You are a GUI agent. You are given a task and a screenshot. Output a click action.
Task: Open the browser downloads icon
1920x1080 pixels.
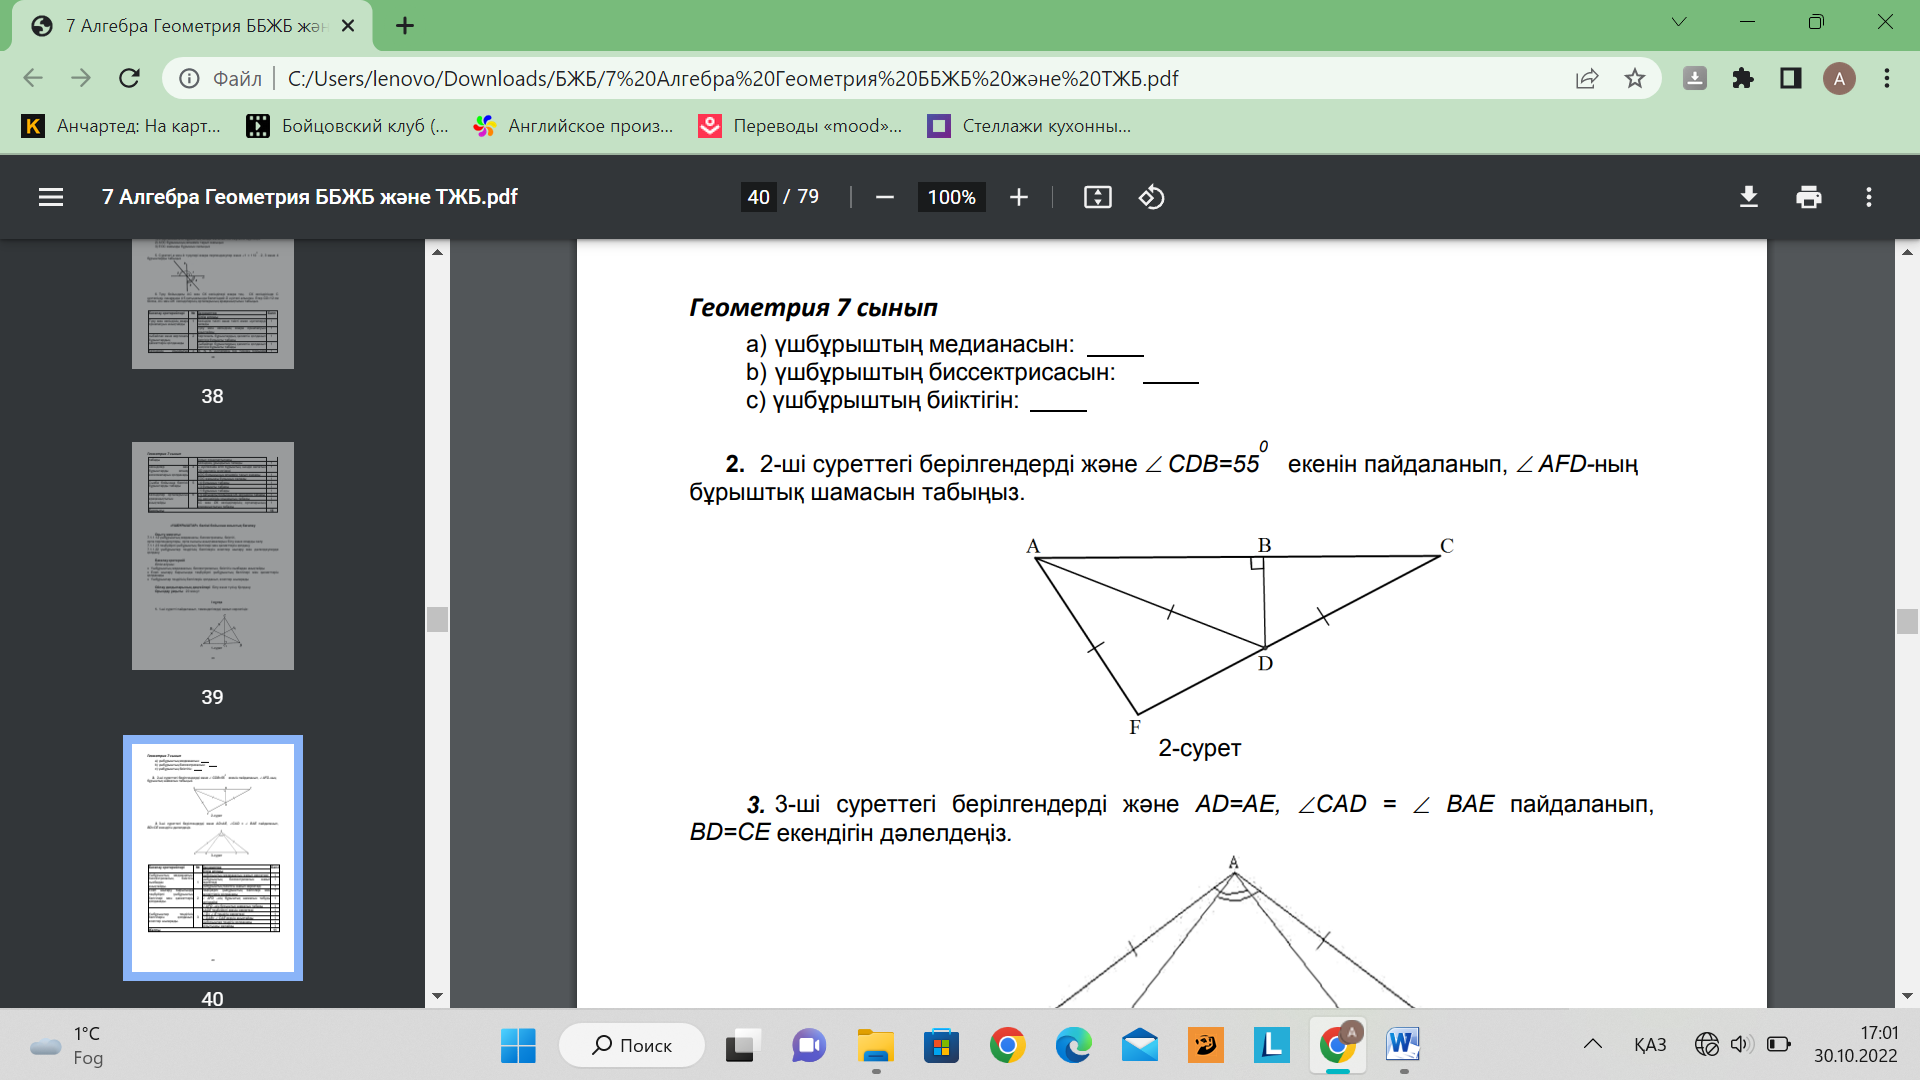click(1695, 78)
